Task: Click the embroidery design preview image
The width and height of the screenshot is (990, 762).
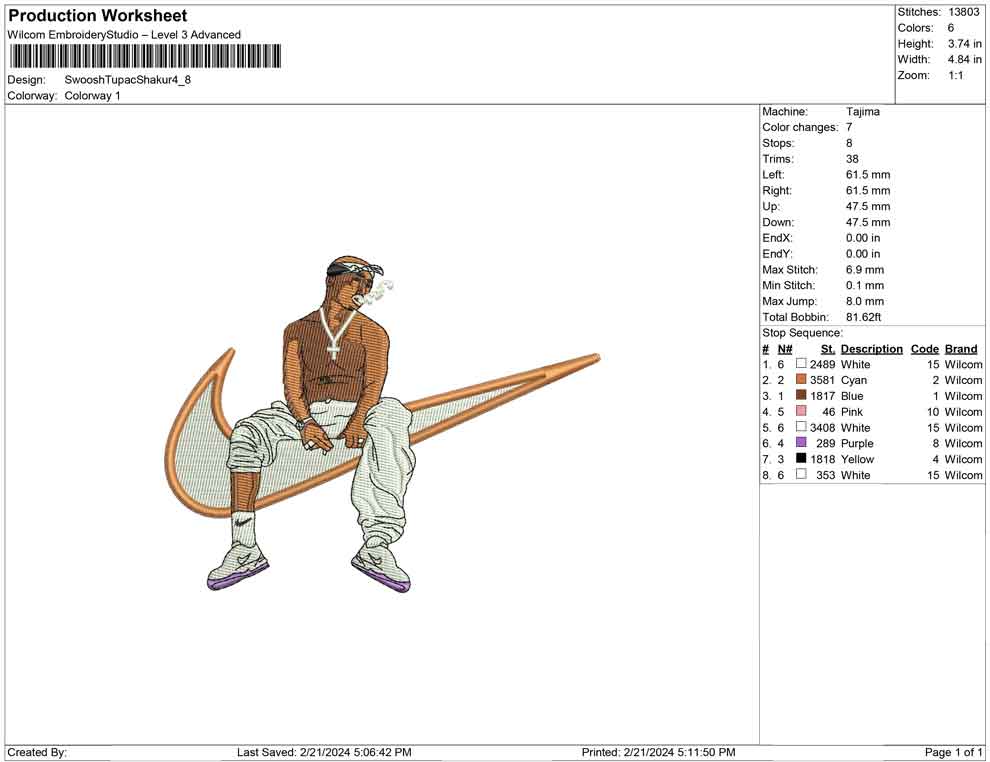Action: point(382,424)
